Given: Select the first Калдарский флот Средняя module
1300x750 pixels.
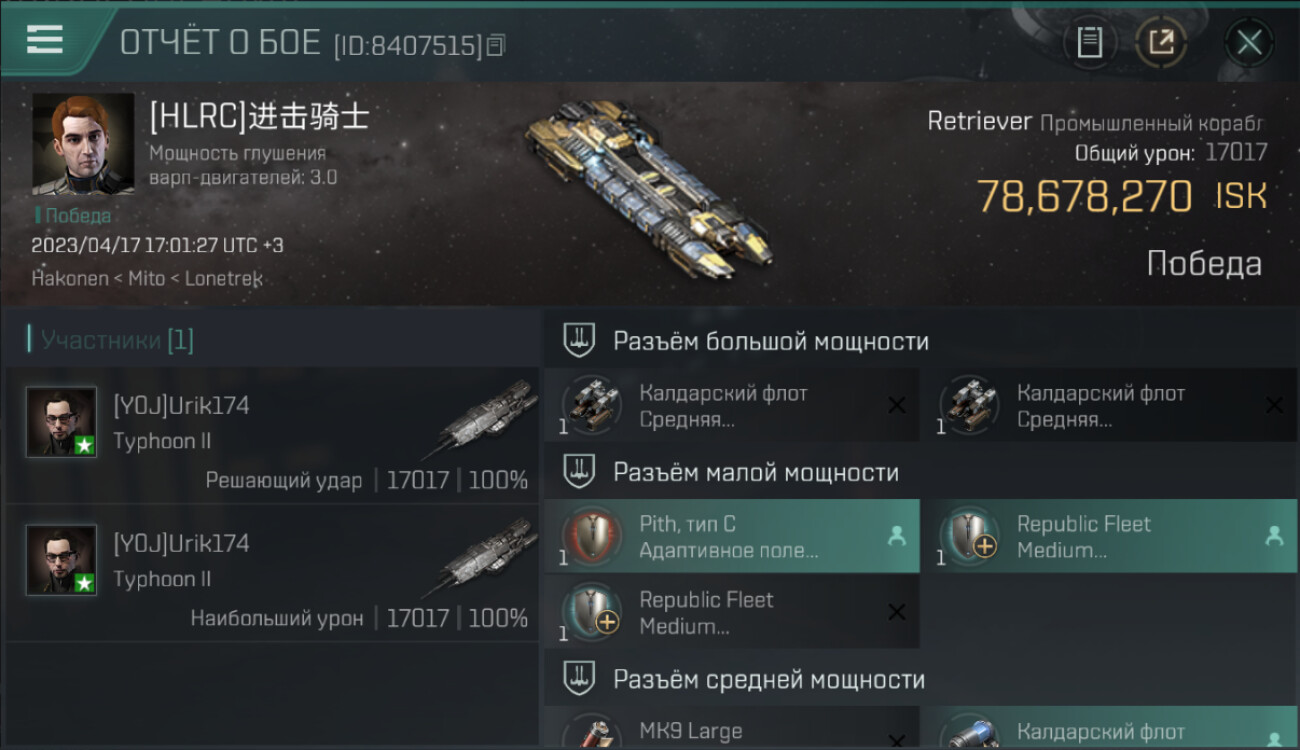Looking at the screenshot, I should click(x=731, y=406).
